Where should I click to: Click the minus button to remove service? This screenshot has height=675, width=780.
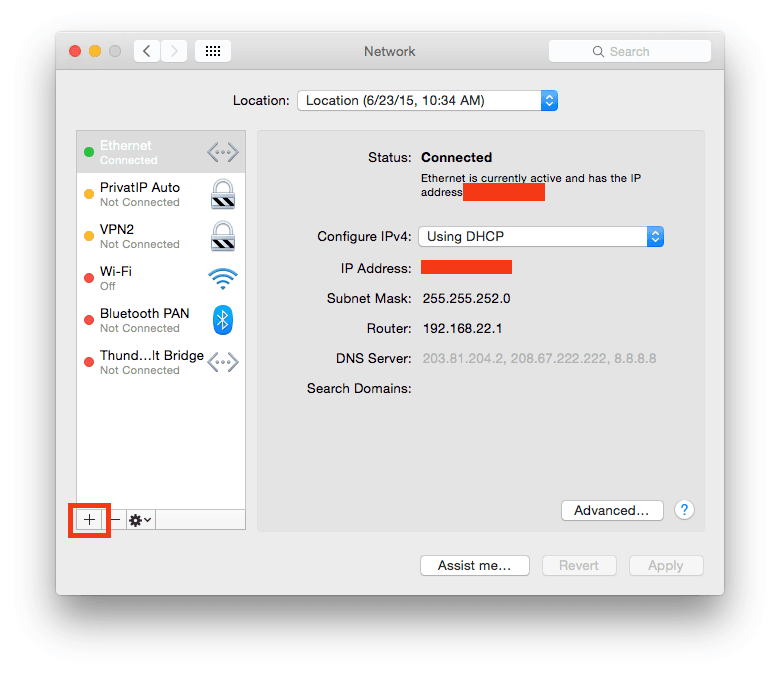(x=115, y=520)
